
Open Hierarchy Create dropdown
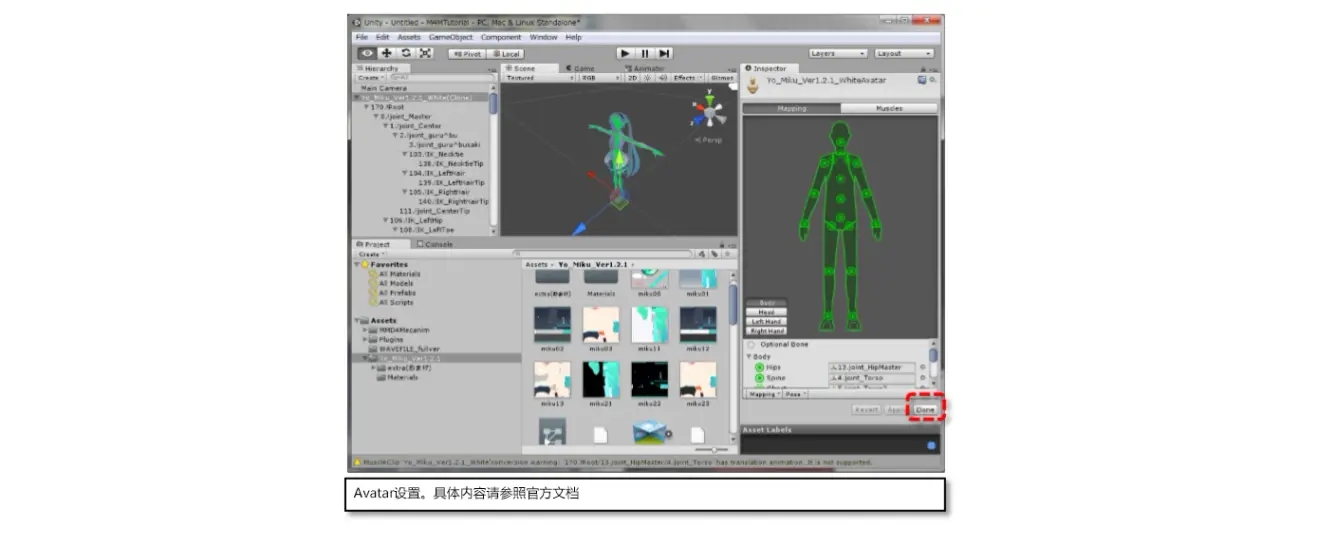coord(370,77)
